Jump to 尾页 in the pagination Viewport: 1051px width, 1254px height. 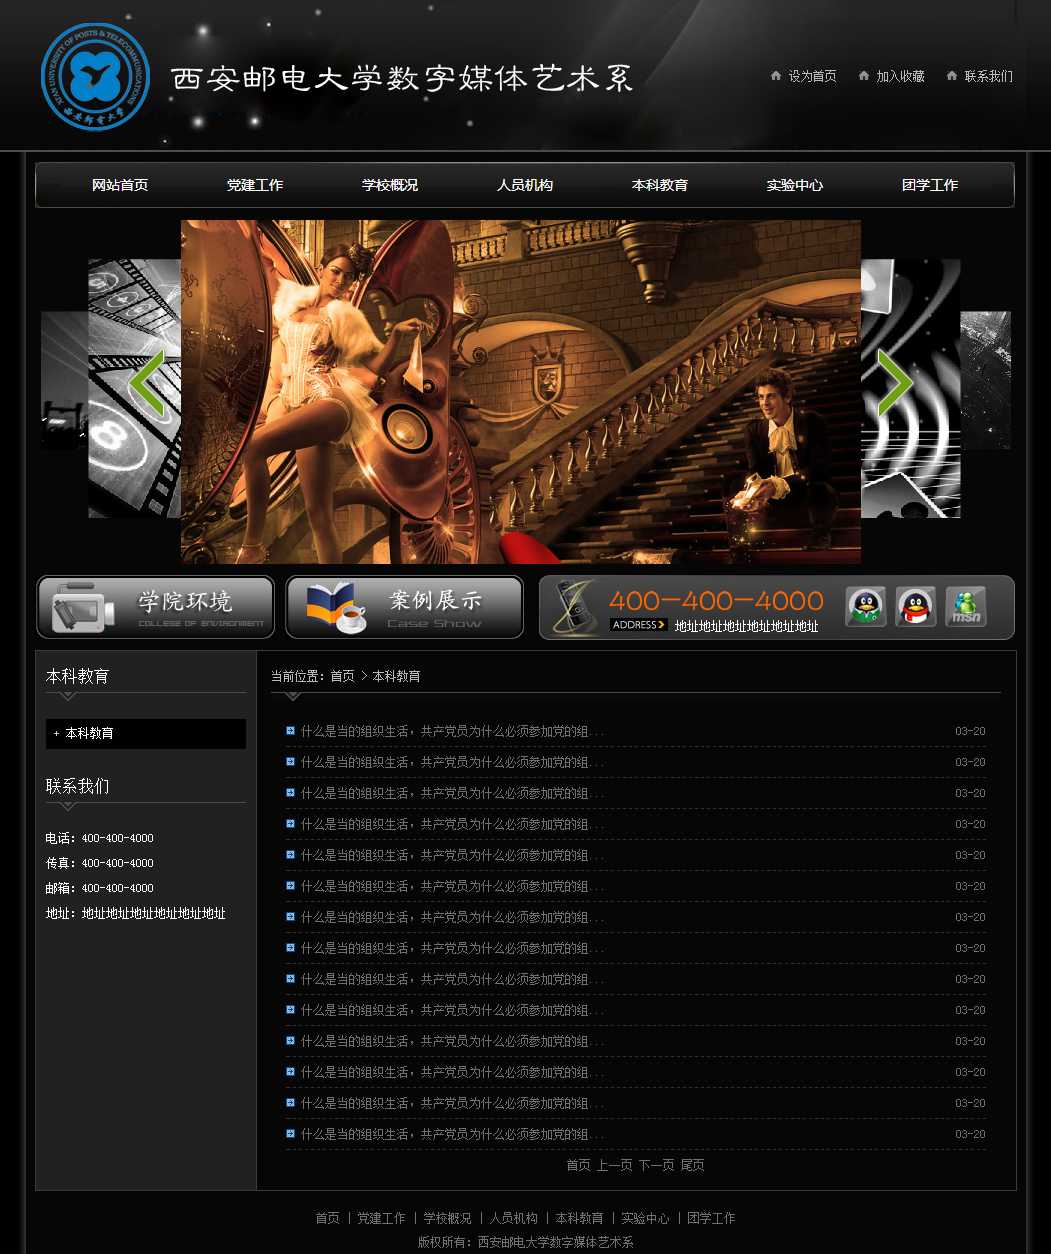coord(692,1165)
